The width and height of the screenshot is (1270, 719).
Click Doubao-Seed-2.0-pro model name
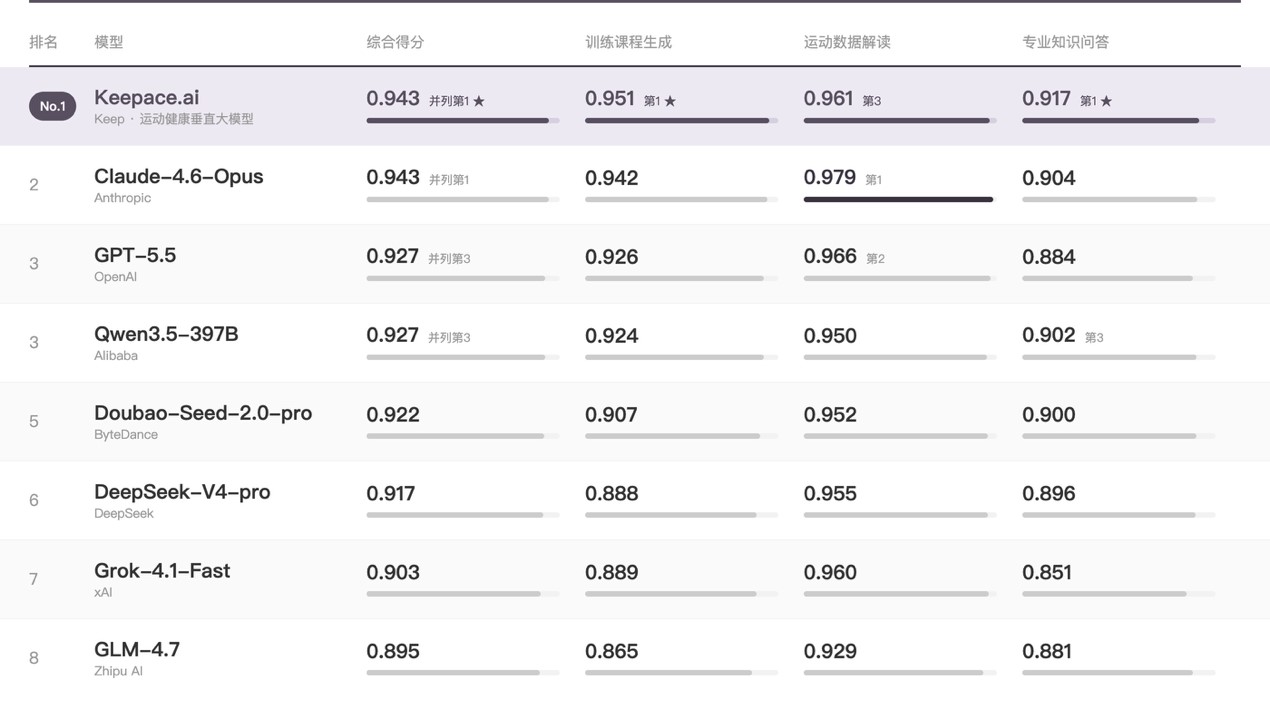coord(203,413)
